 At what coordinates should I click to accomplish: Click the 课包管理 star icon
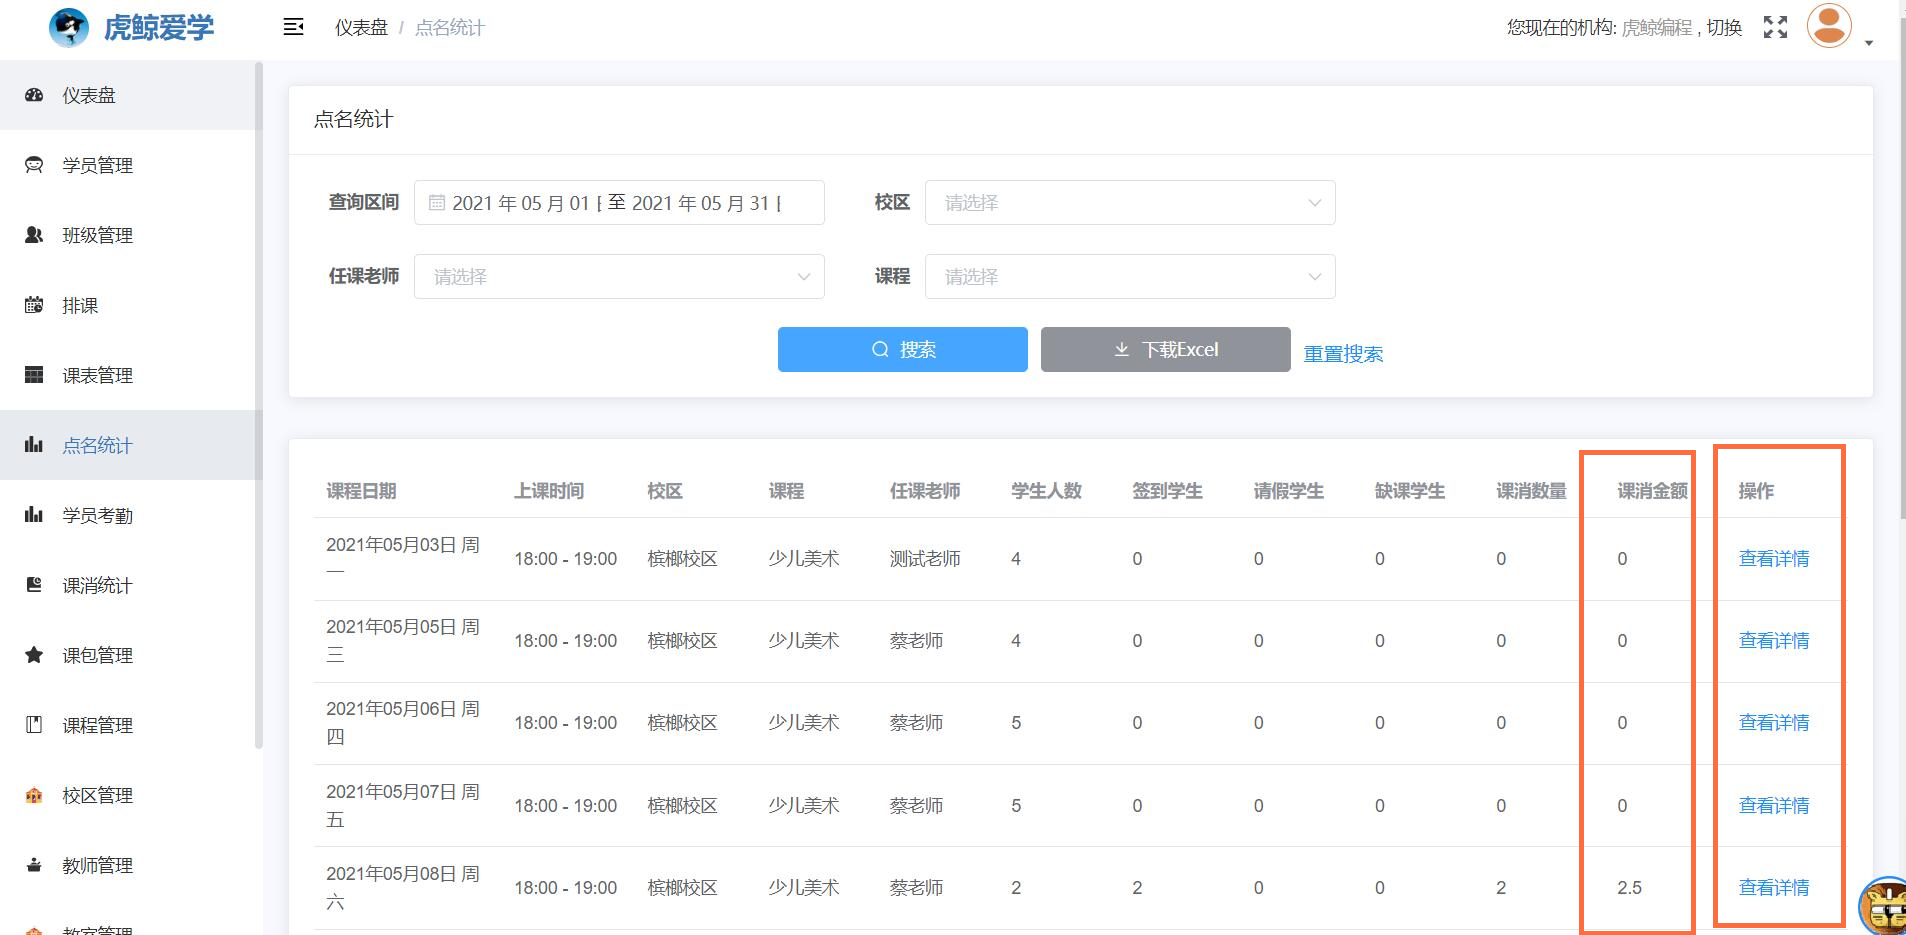34,655
